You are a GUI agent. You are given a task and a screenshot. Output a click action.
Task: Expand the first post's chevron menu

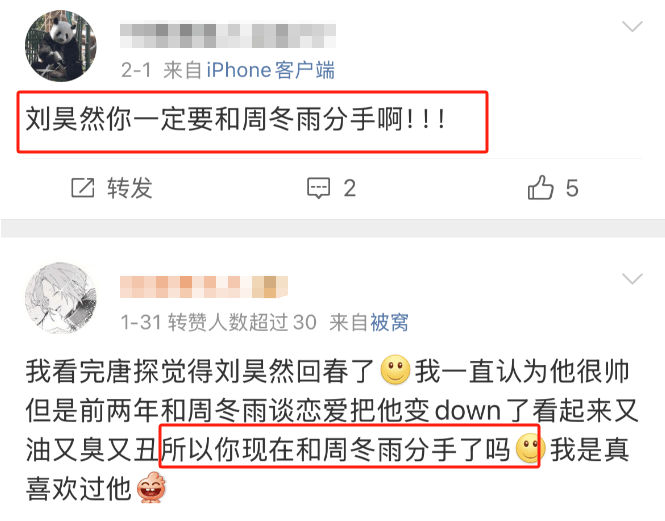tap(632, 27)
